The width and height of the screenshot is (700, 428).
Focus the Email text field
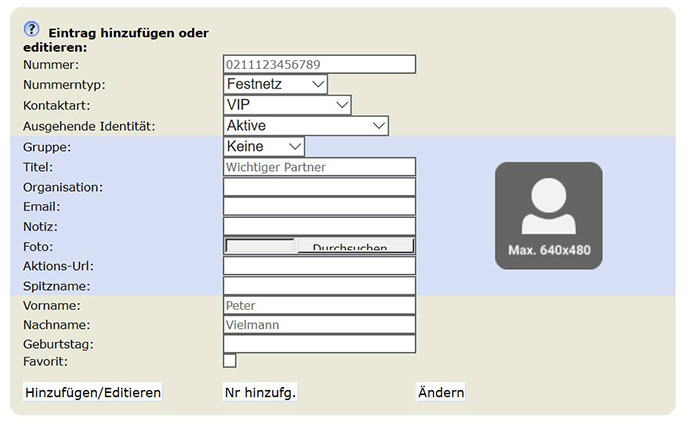click(319, 207)
